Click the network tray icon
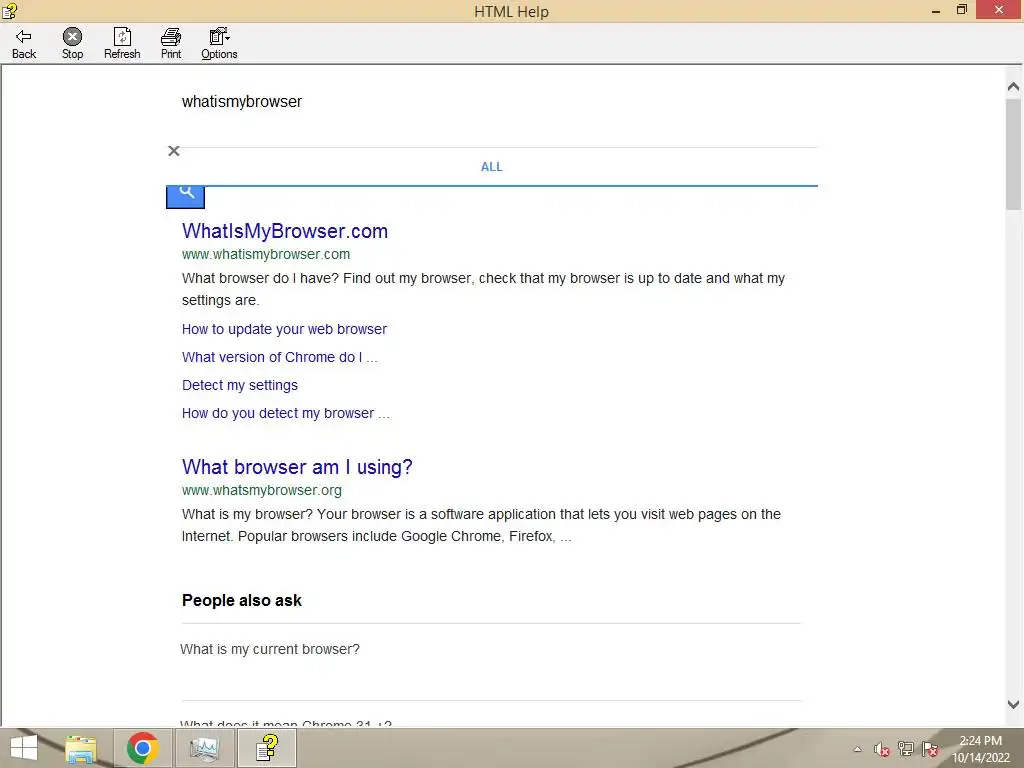Viewport: 1024px width, 768px height. tap(905, 749)
